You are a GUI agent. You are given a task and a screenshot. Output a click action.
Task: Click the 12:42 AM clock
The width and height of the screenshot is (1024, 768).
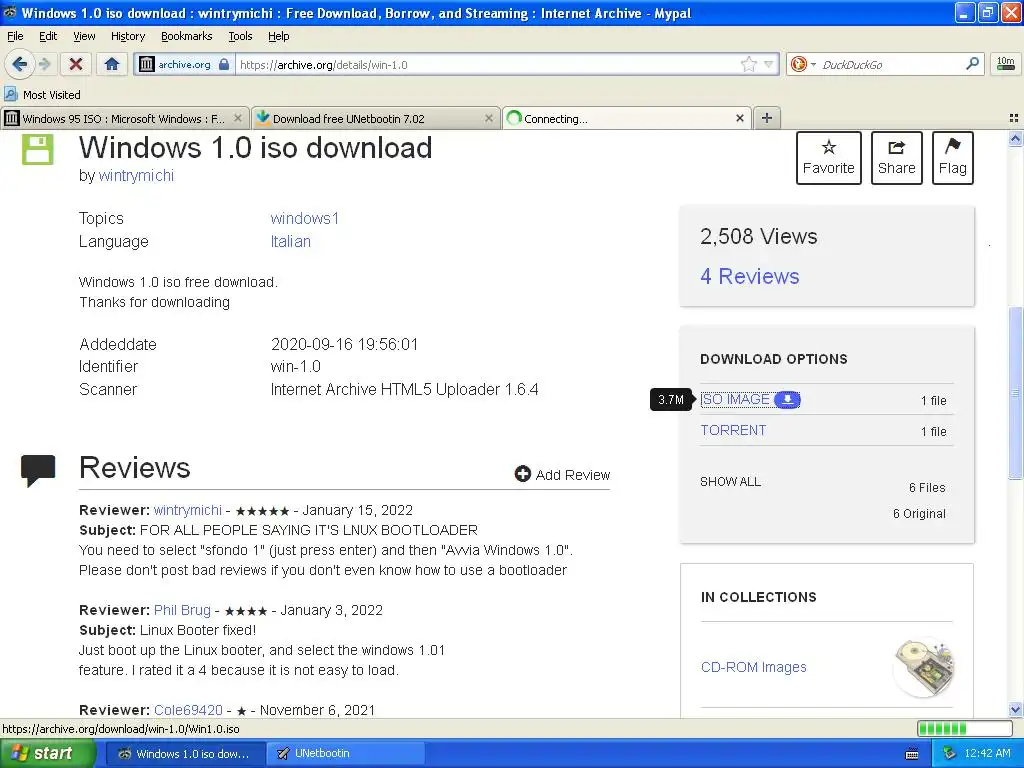[x=987, y=753]
